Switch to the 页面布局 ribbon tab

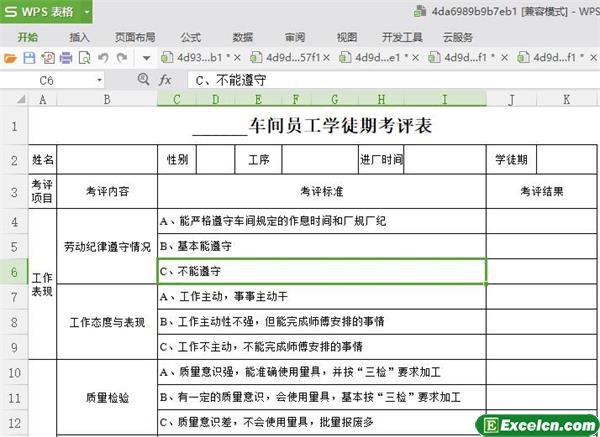135,37
